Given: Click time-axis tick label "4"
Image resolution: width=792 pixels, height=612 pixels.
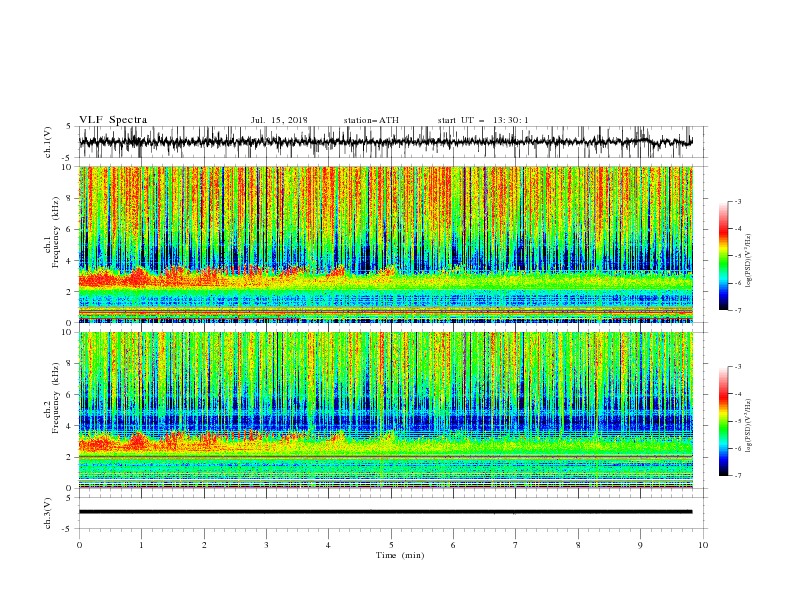Looking at the screenshot, I should point(329,545).
